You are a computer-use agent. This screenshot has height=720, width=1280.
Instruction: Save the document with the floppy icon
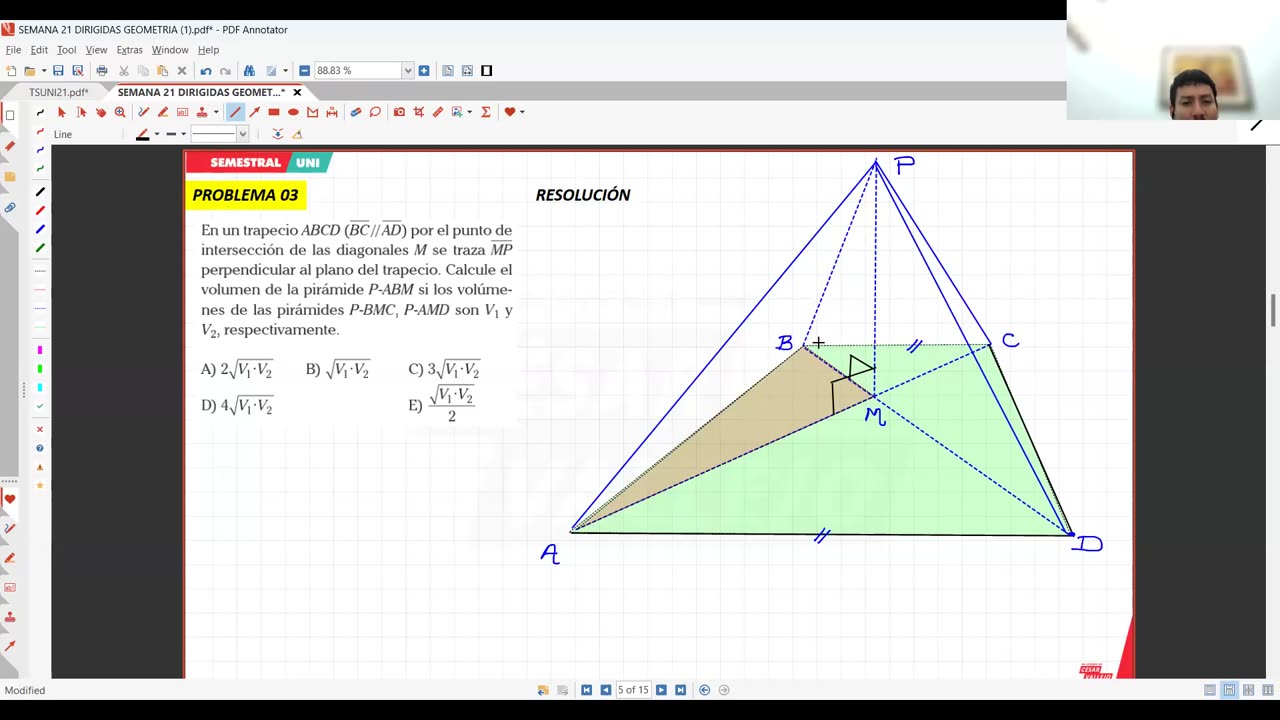58,71
